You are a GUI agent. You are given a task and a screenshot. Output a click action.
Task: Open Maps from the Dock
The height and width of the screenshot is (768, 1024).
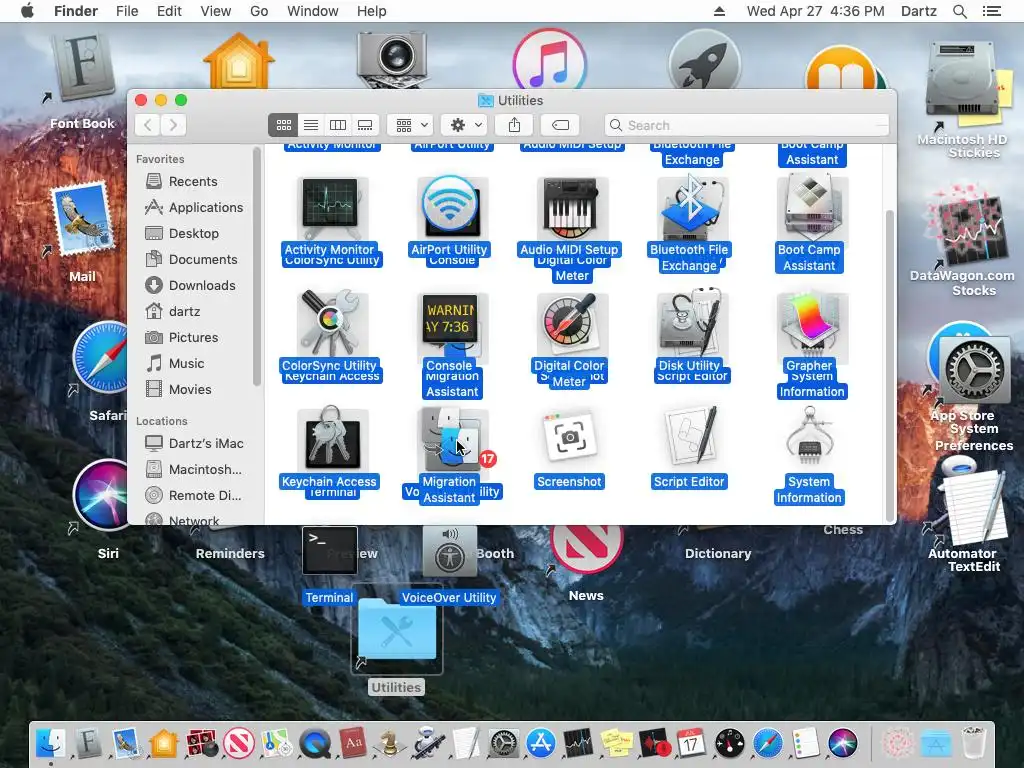[277, 743]
